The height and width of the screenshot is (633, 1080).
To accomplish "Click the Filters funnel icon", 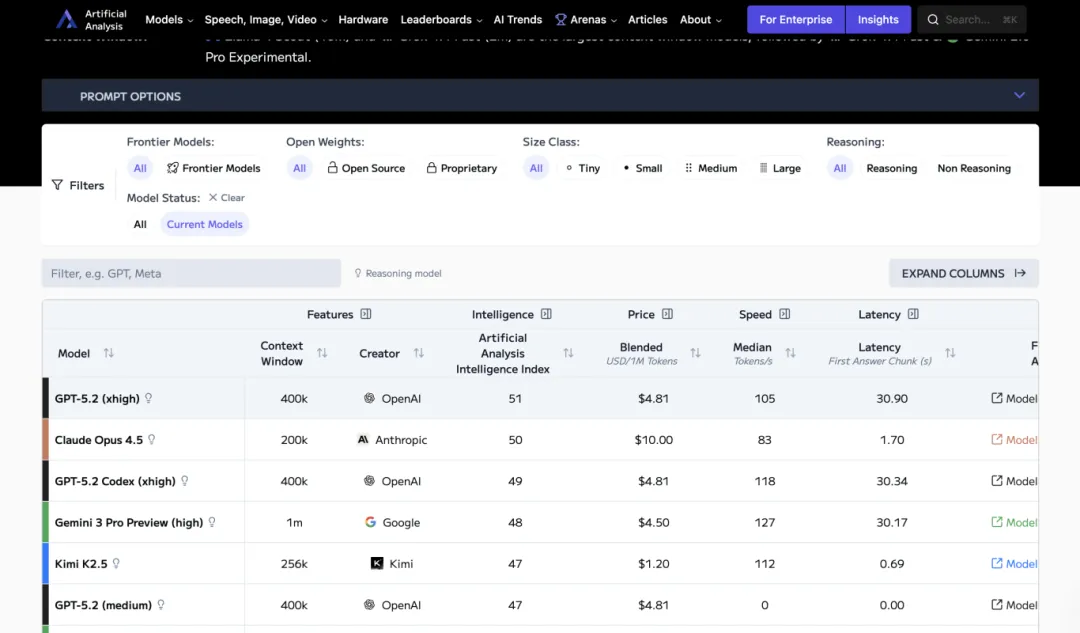I will pyautogui.click(x=57, y=185).
